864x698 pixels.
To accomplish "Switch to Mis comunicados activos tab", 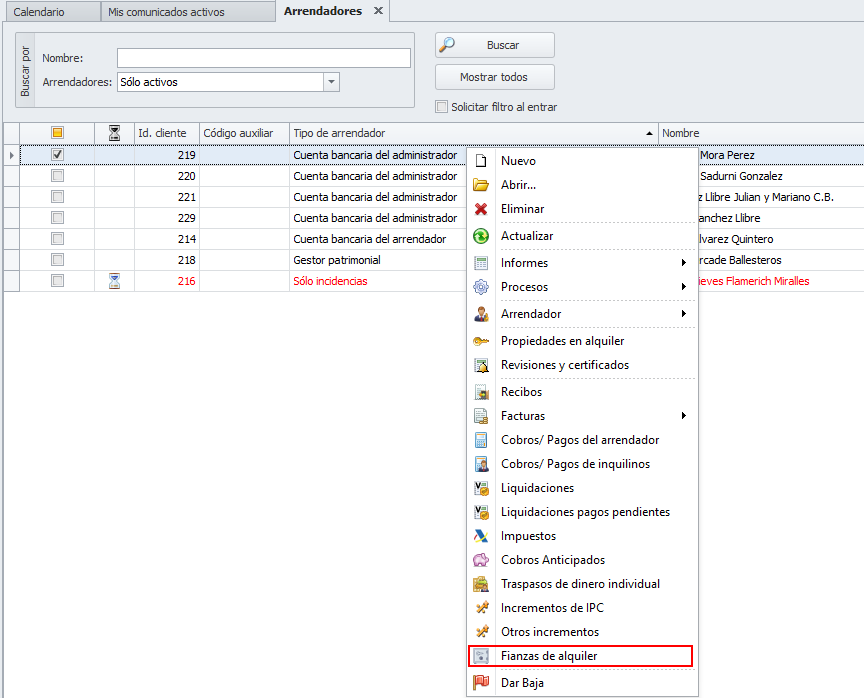I will tap(167, 12).
